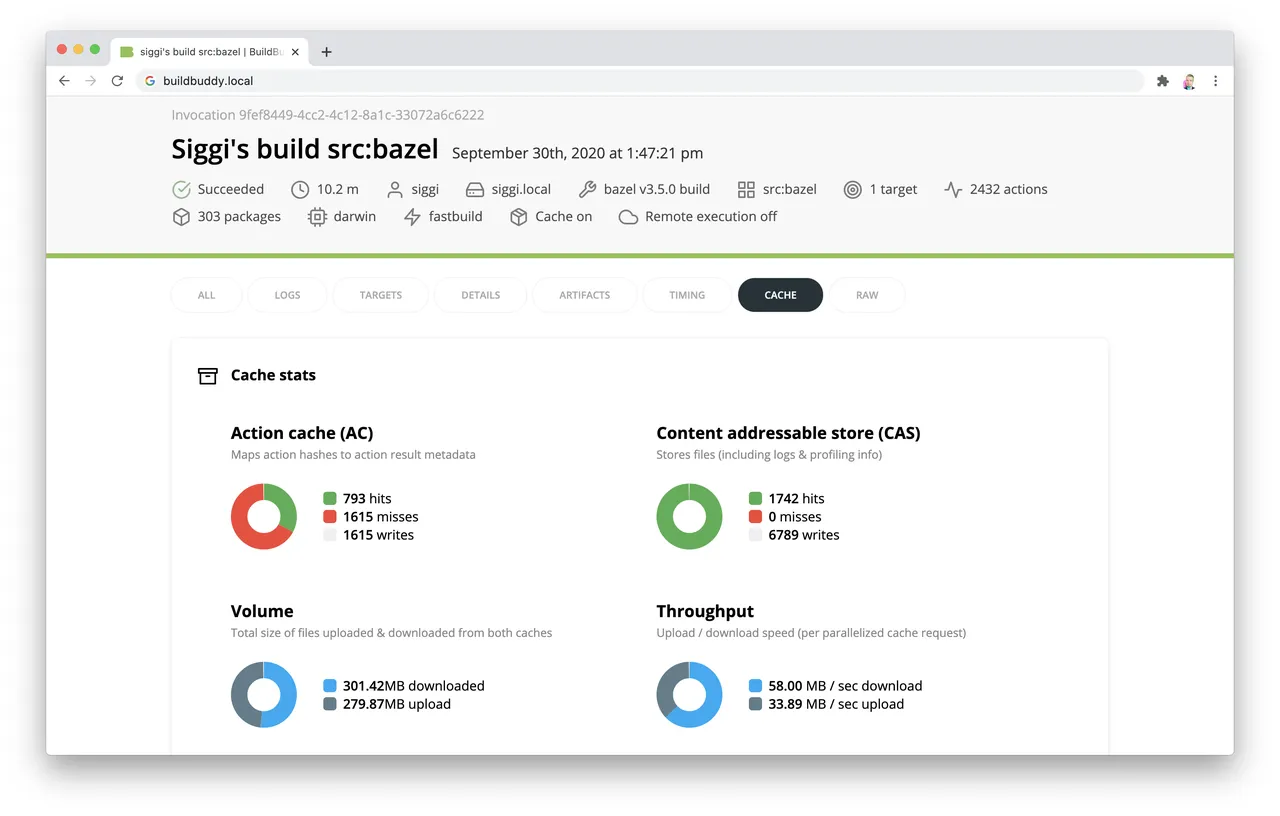Click the Remote execution off label

coord(711,216)
